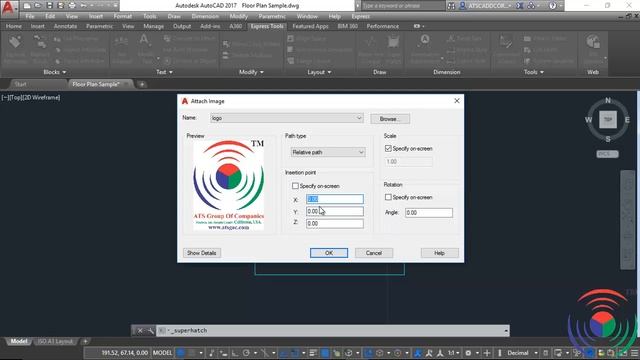Click the Show Details button
Screen dimensions: 640x360
pyautogui.click(x=202, y=253)
